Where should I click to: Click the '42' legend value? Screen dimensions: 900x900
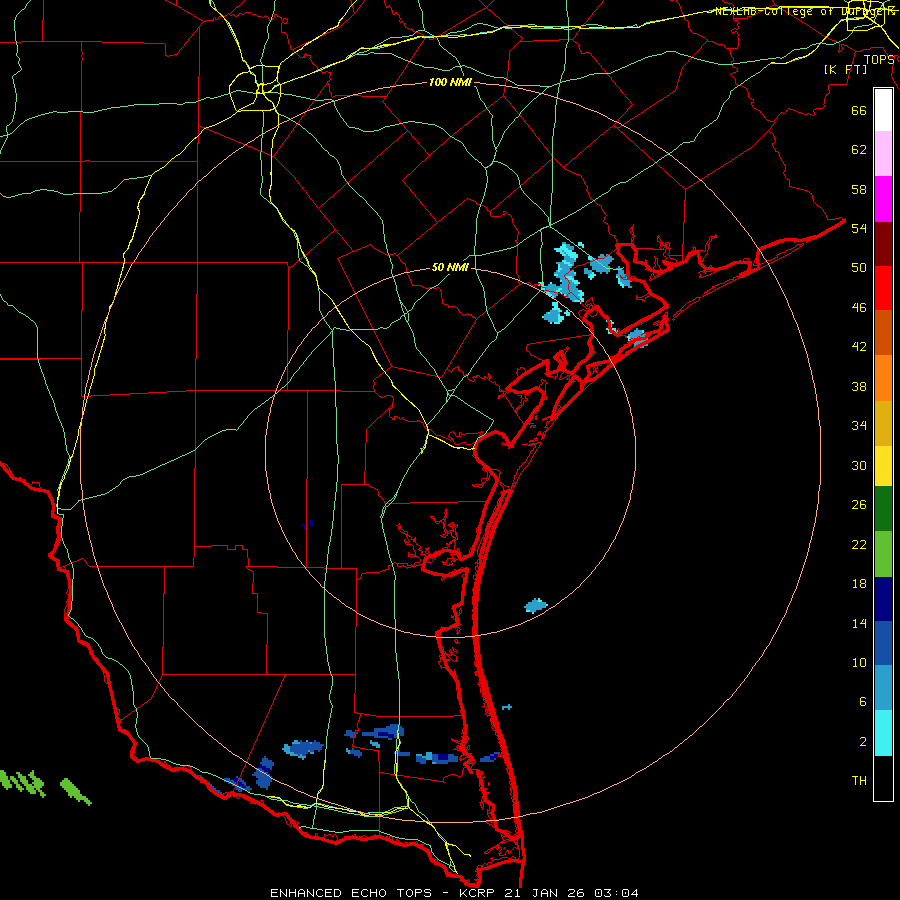tap(859, 347)
